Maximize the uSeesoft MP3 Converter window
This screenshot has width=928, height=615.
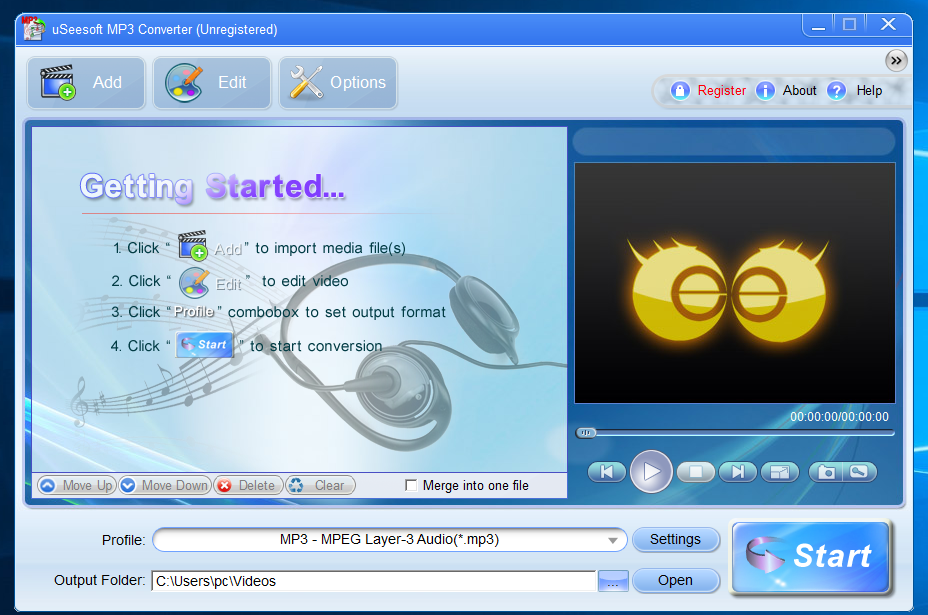[x=850, y=24]
